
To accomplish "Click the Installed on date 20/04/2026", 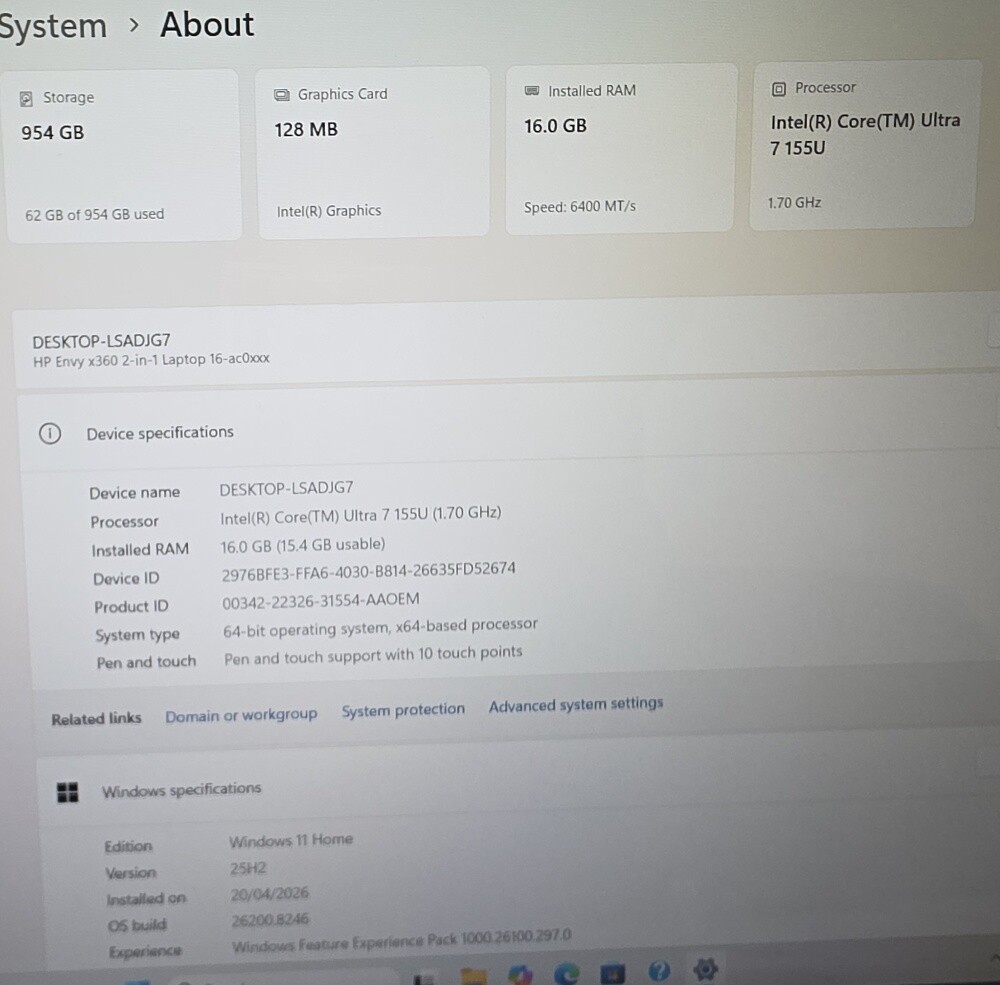I will (x=270, y=894).
